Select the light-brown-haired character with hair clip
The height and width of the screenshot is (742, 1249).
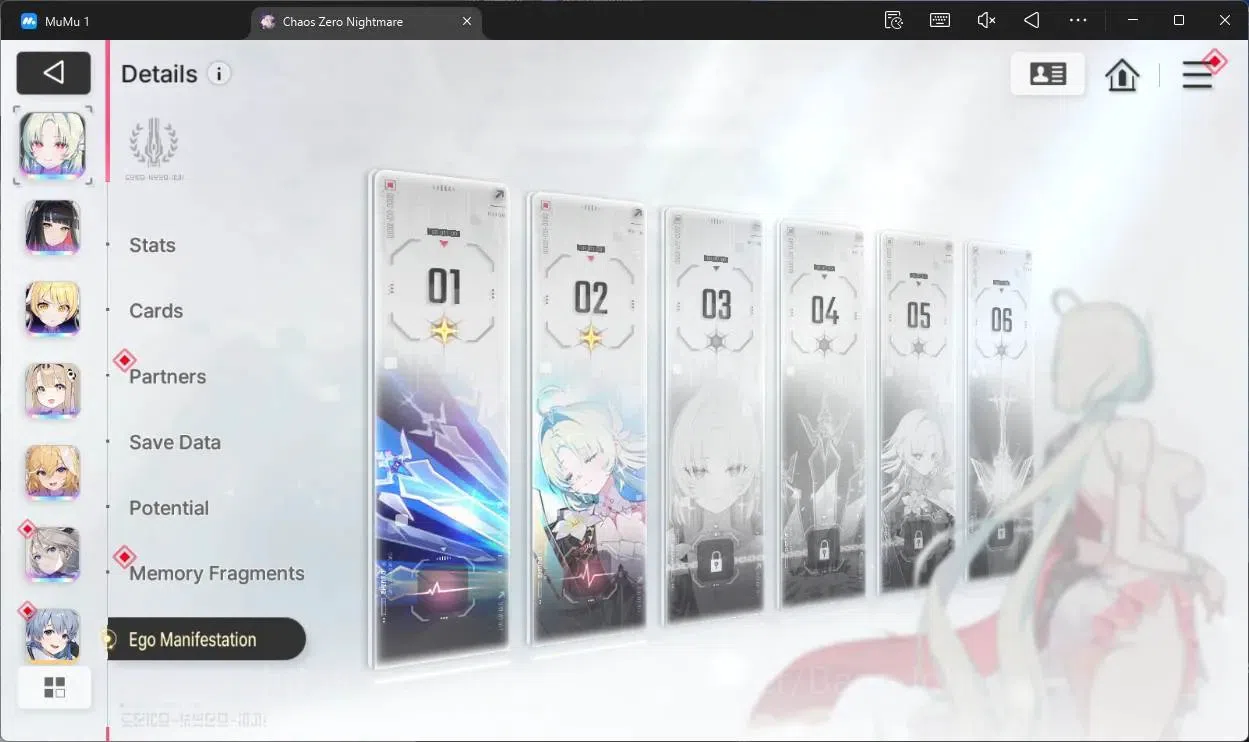(53, 390)
